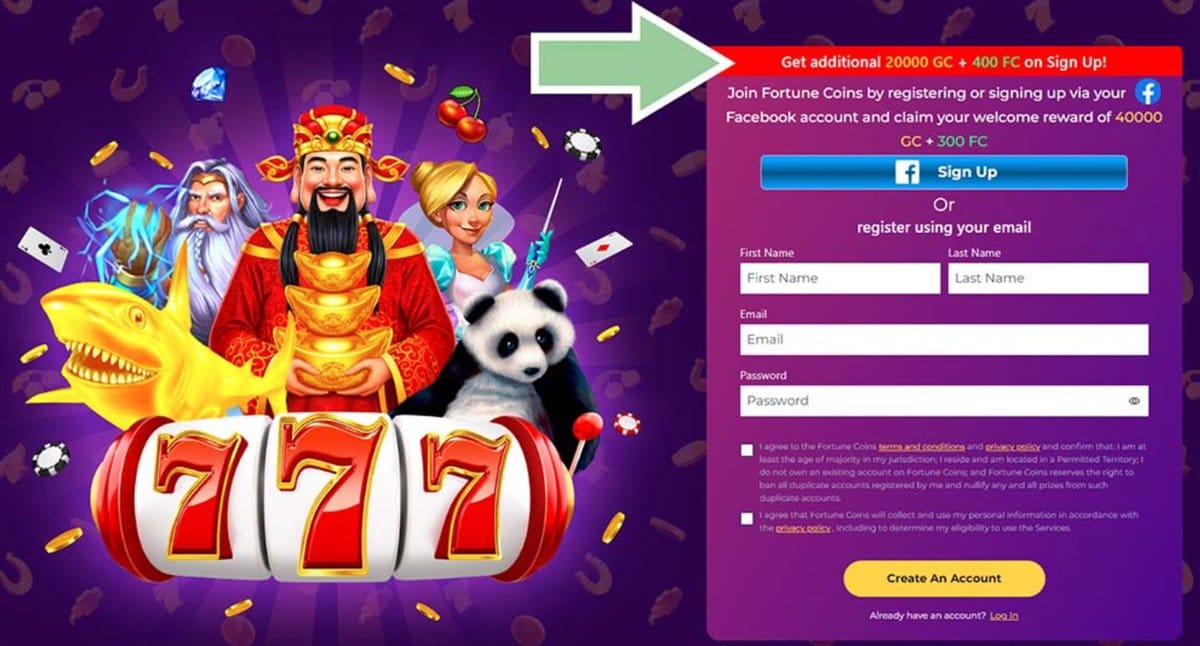Click the Facebook Sign Up button
This screenshot has height=646, width=1200.
943,172
